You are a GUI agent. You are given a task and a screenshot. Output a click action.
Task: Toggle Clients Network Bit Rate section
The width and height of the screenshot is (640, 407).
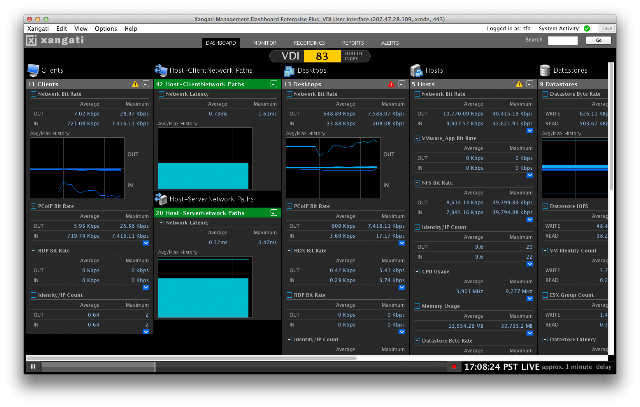pyautogui.click(x=33, y=94)
